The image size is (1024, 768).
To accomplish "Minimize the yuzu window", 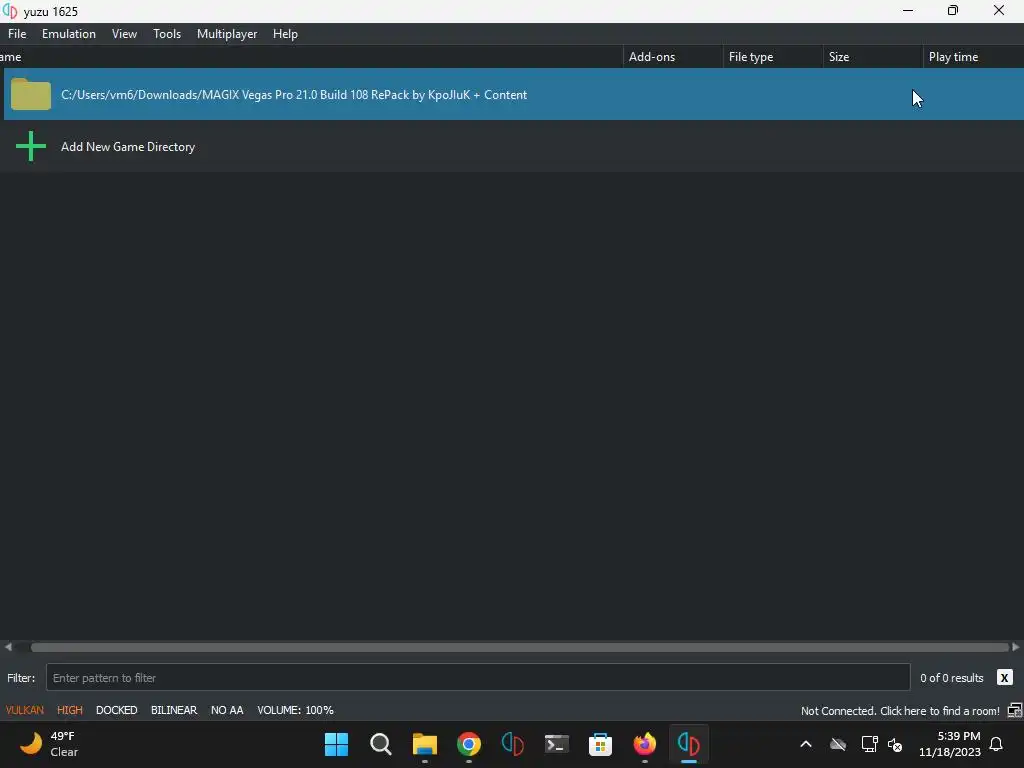I will [x=908, y=10].
